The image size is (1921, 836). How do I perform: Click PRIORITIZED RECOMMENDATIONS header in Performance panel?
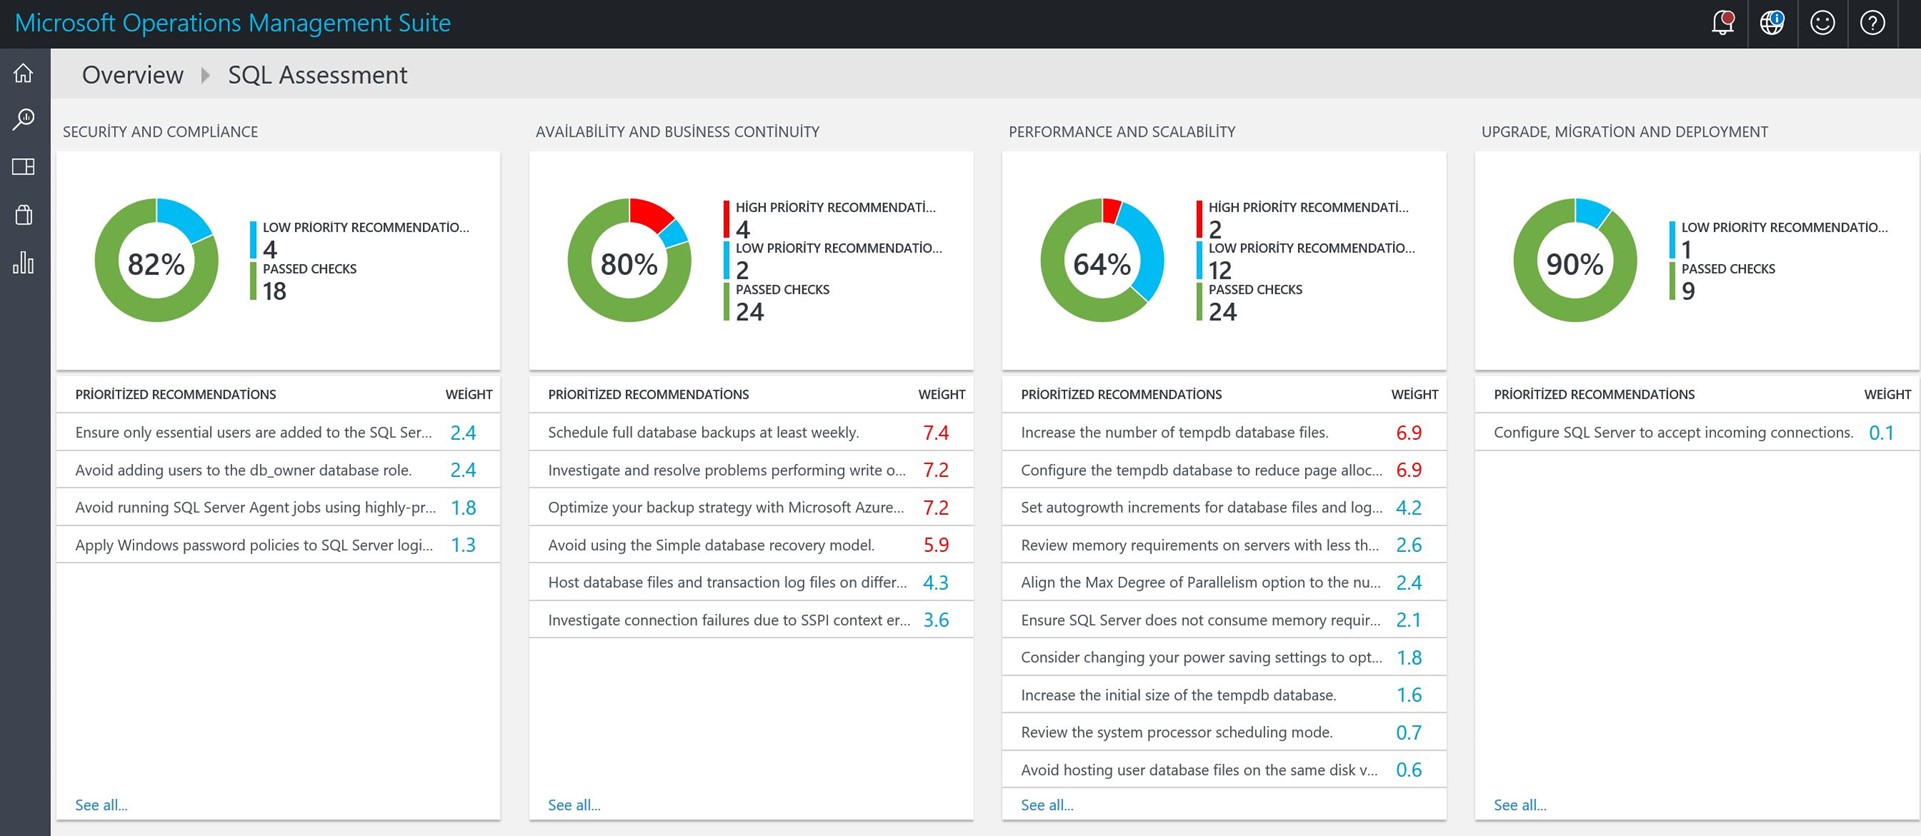(1121, 394)
